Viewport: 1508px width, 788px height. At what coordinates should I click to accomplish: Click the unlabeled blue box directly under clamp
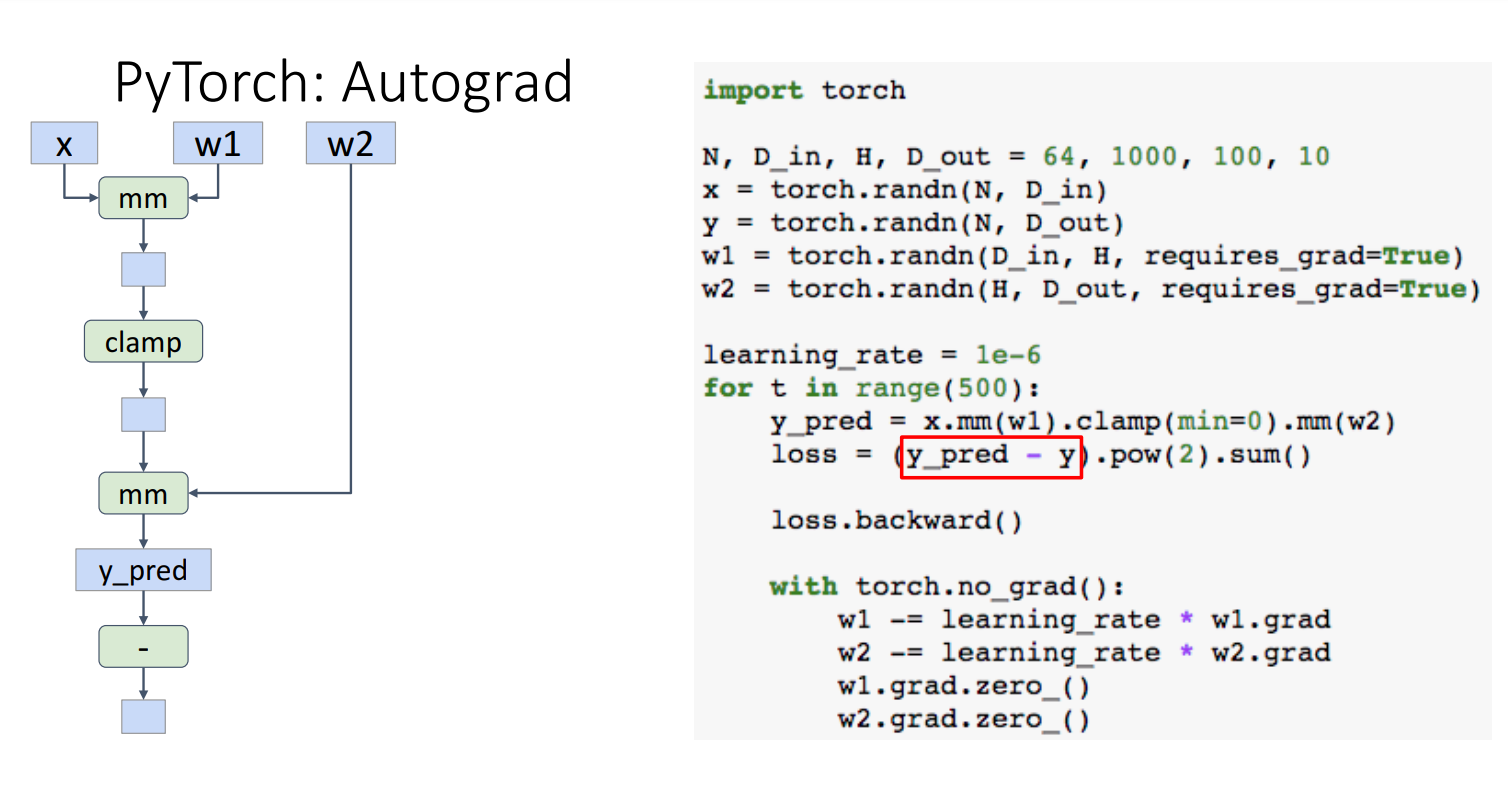tap(143, 414)
